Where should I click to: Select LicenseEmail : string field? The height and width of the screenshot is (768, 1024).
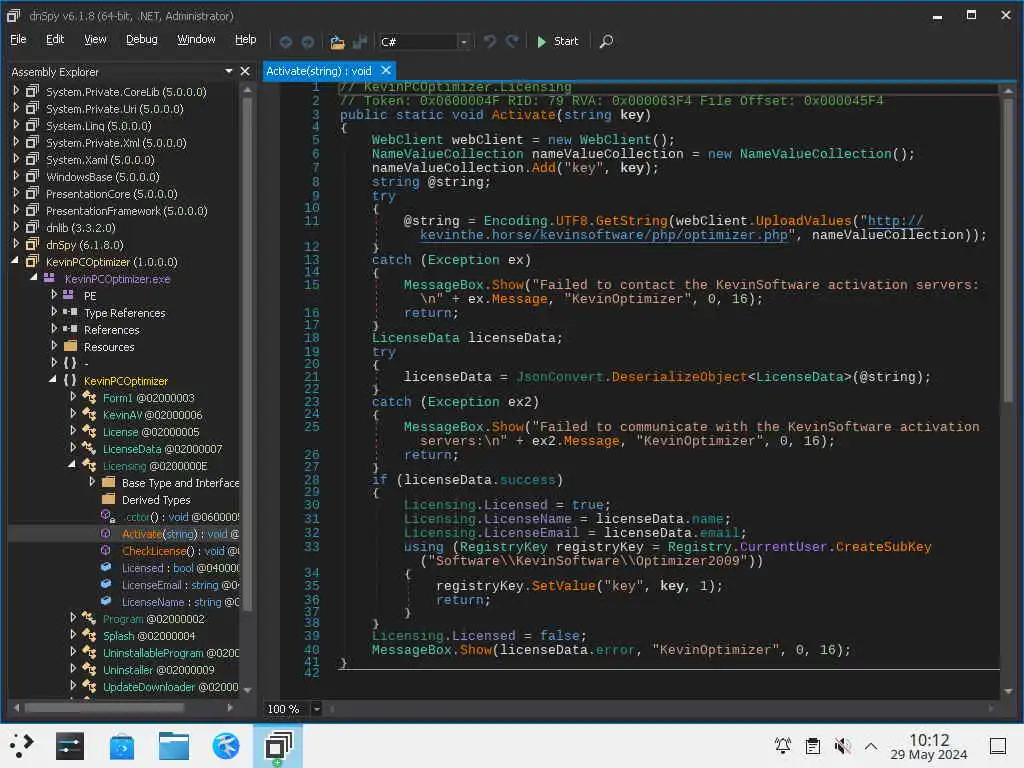click(x=180, y=584)
